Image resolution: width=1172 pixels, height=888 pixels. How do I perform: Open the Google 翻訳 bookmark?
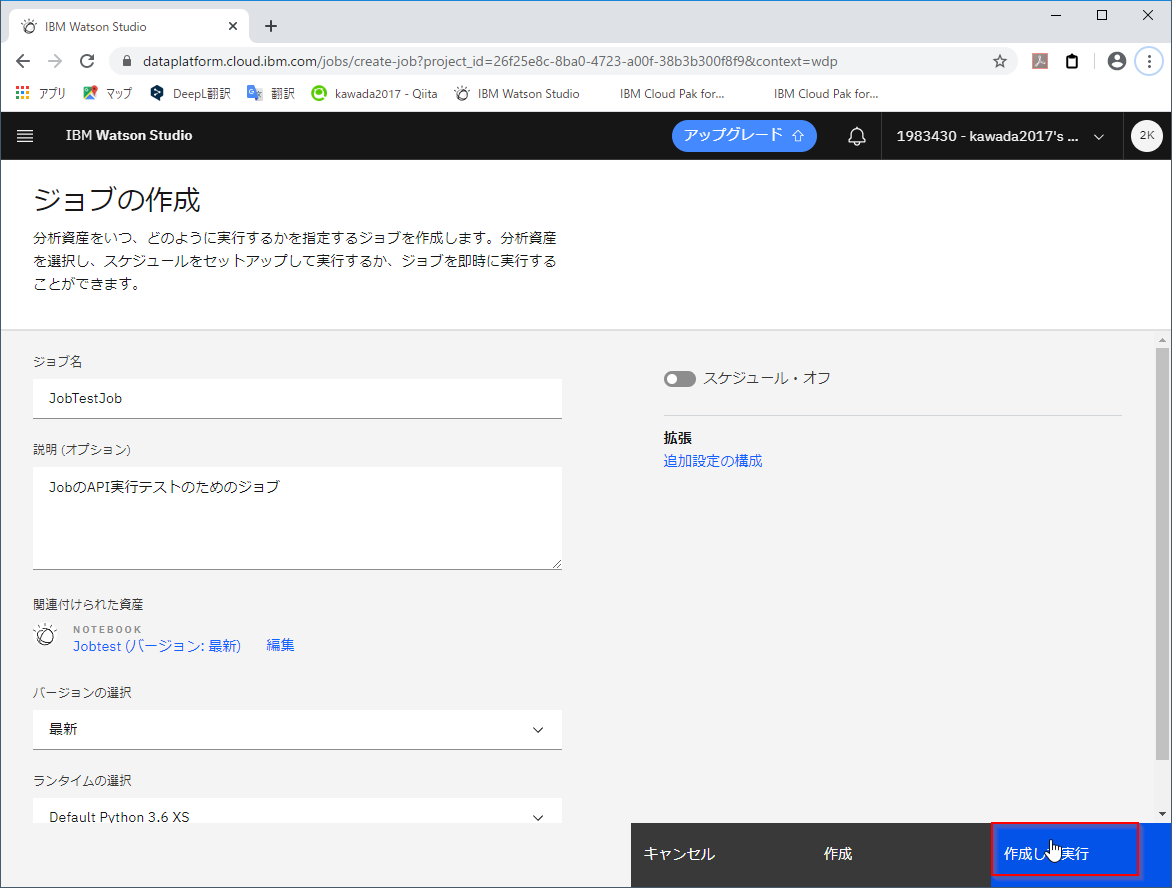271,93
